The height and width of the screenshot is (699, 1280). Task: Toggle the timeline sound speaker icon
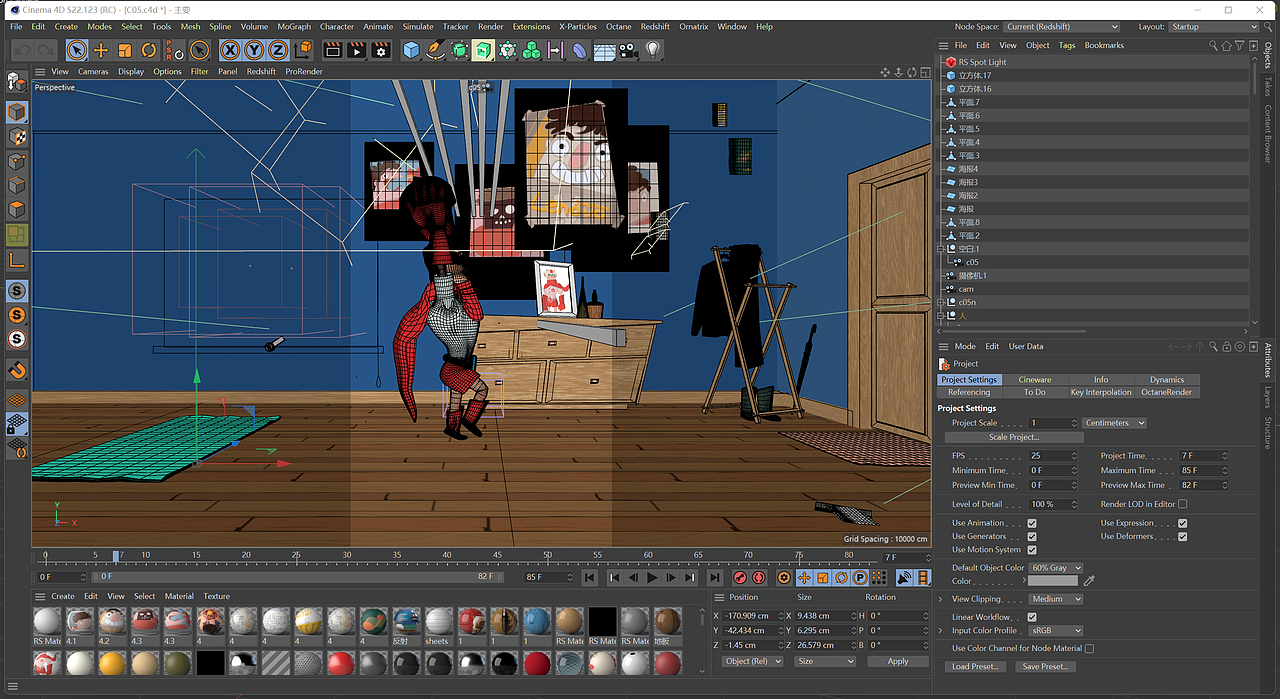pos(904,577)
